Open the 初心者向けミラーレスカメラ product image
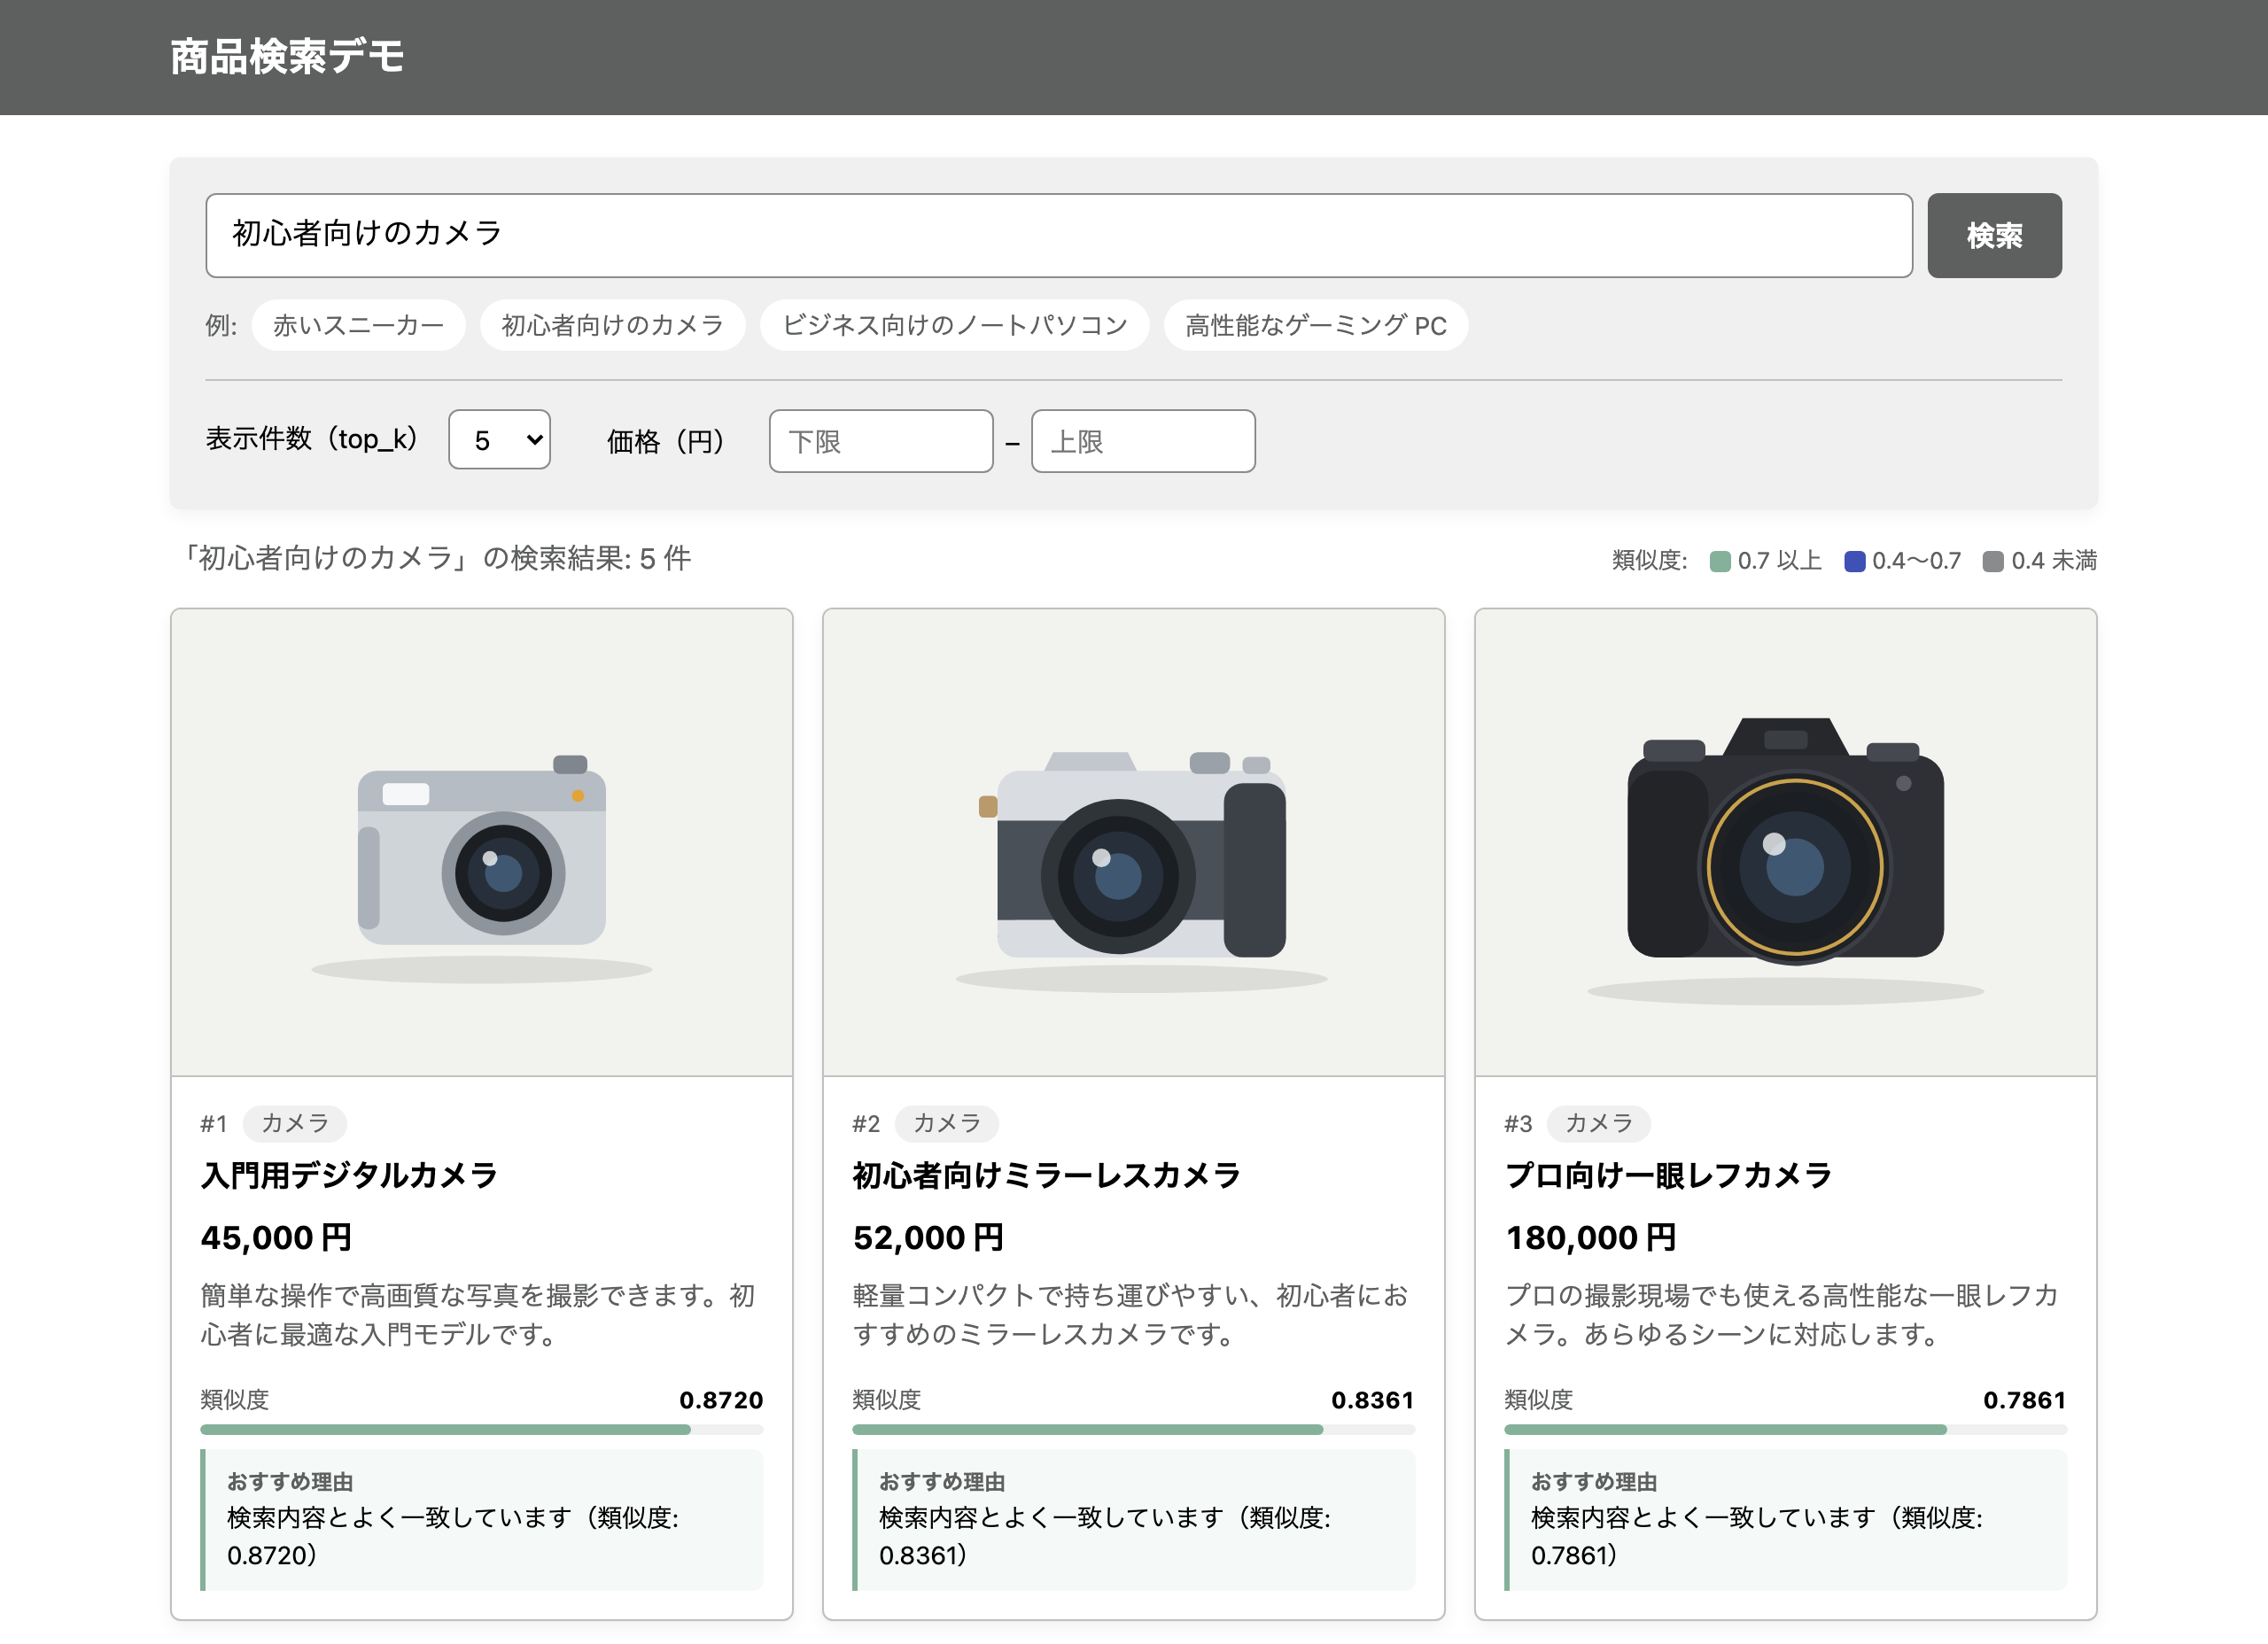Screen dimensions: 2268x1644 (x=1134, y=842)
